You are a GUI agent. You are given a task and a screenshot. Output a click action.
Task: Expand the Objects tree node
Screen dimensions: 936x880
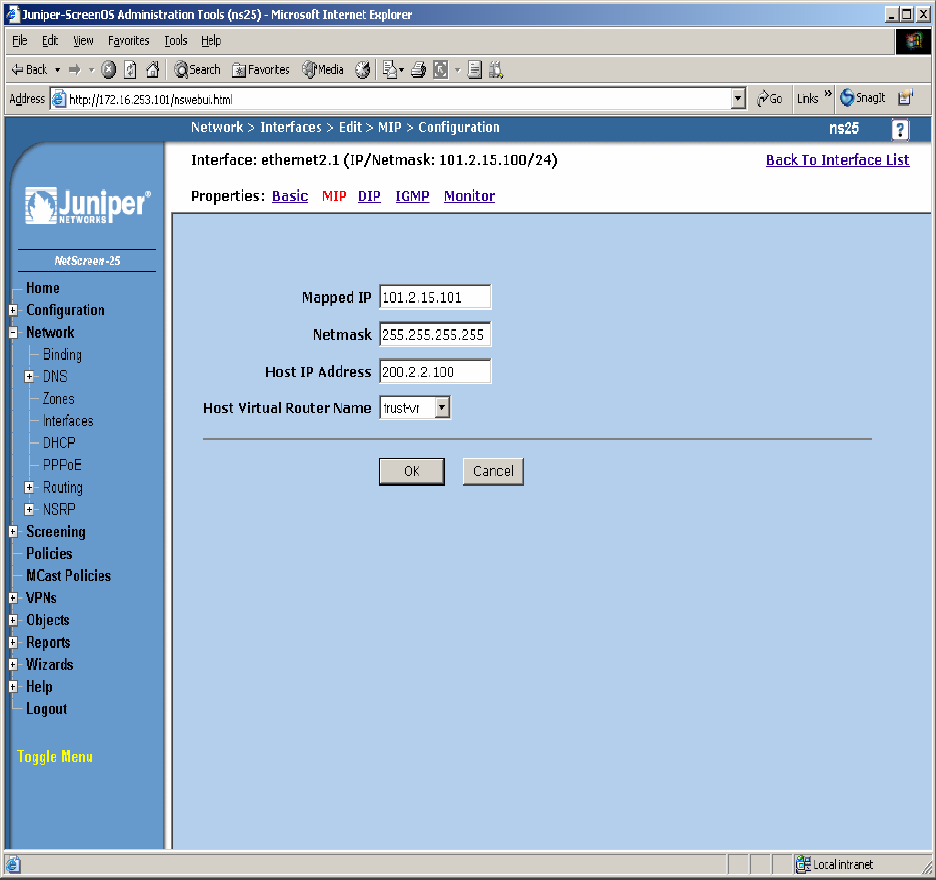[x=13, y=620]
